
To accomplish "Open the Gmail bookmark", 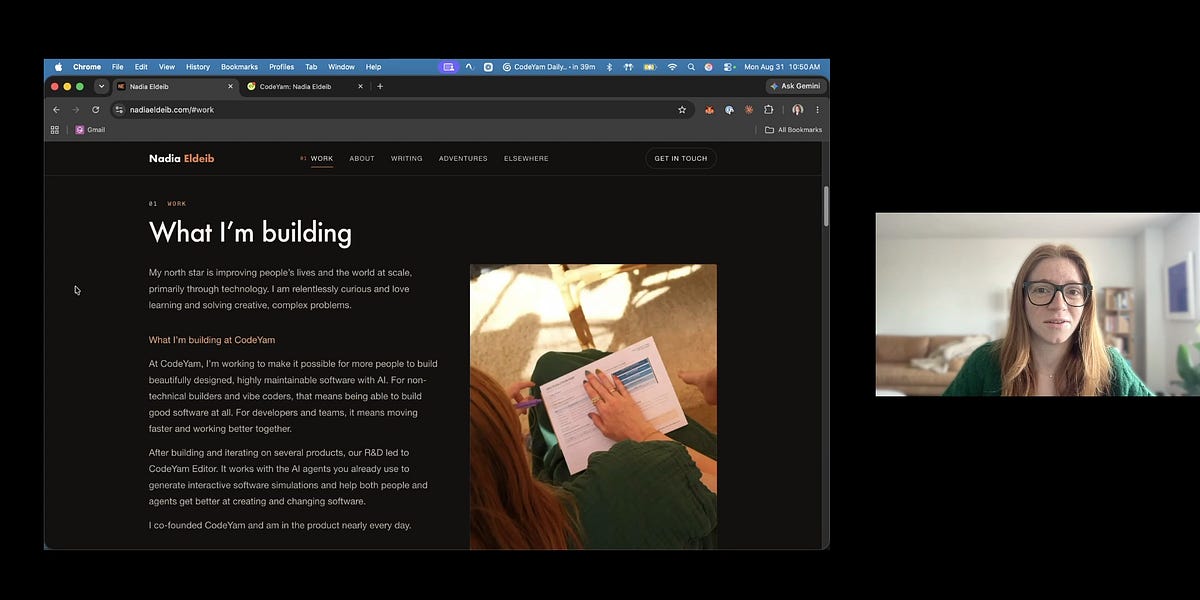I will coord(90,130).
